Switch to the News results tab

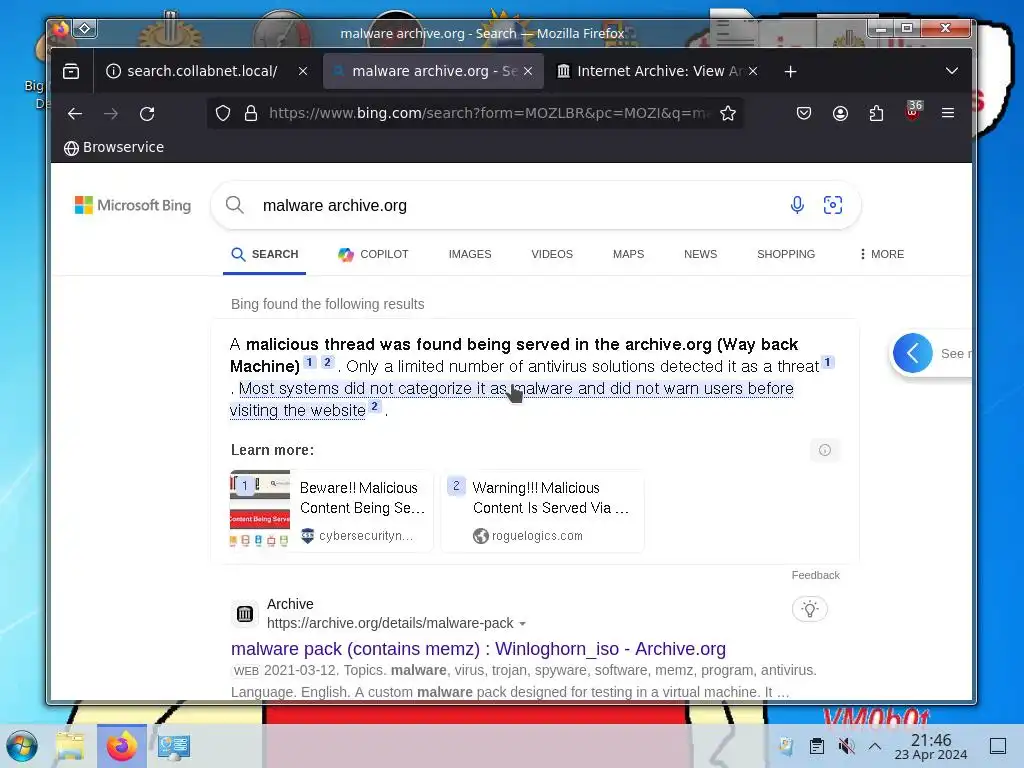point(700,254)
